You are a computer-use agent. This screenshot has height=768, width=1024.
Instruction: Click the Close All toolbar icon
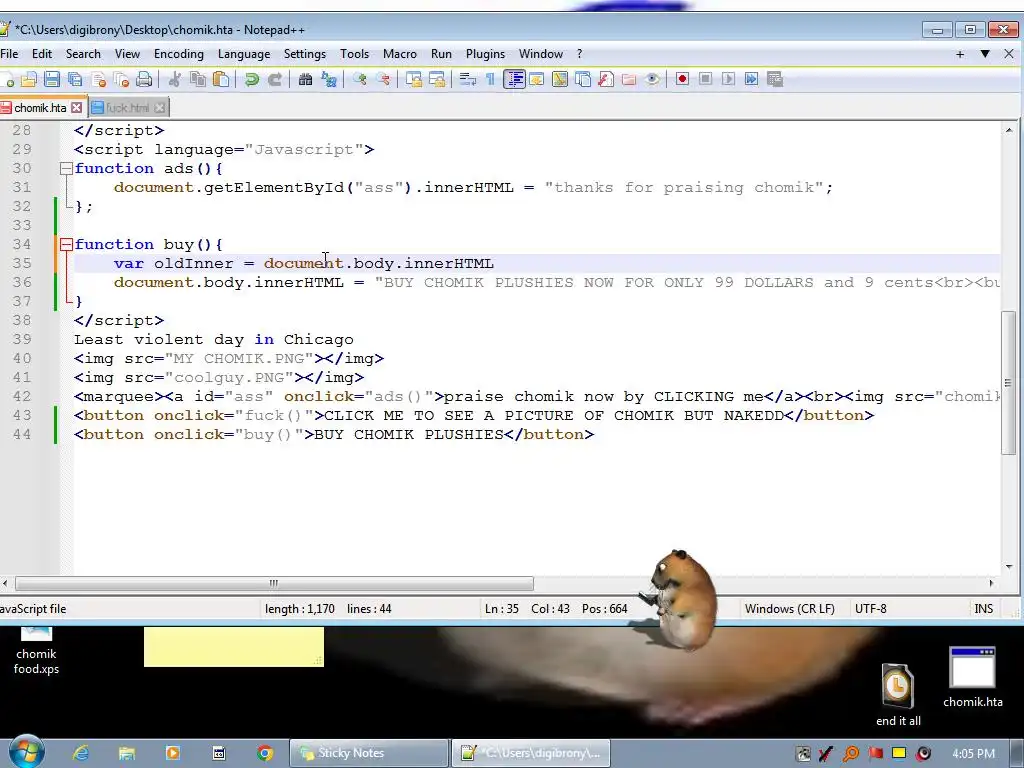point(121,80)
